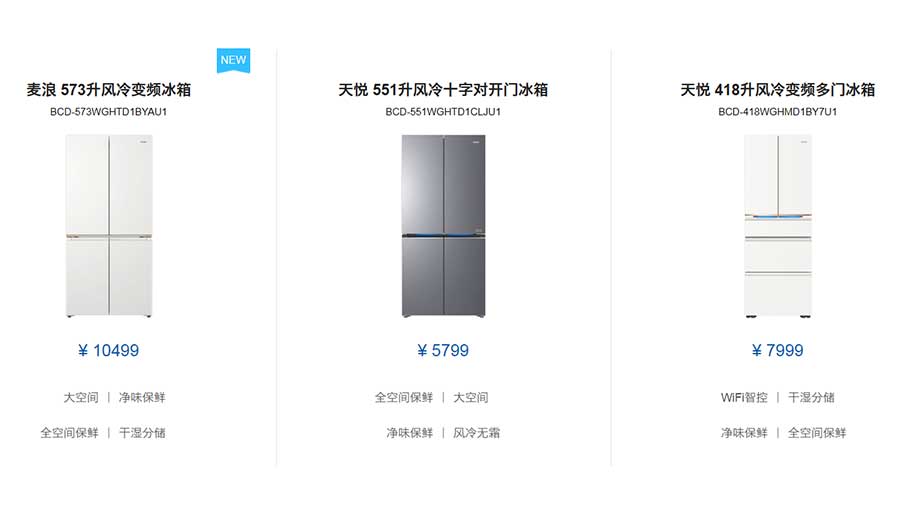Click the ¥ 10499 price
Viewport: 900px width, 510px height.
(109, 351)
